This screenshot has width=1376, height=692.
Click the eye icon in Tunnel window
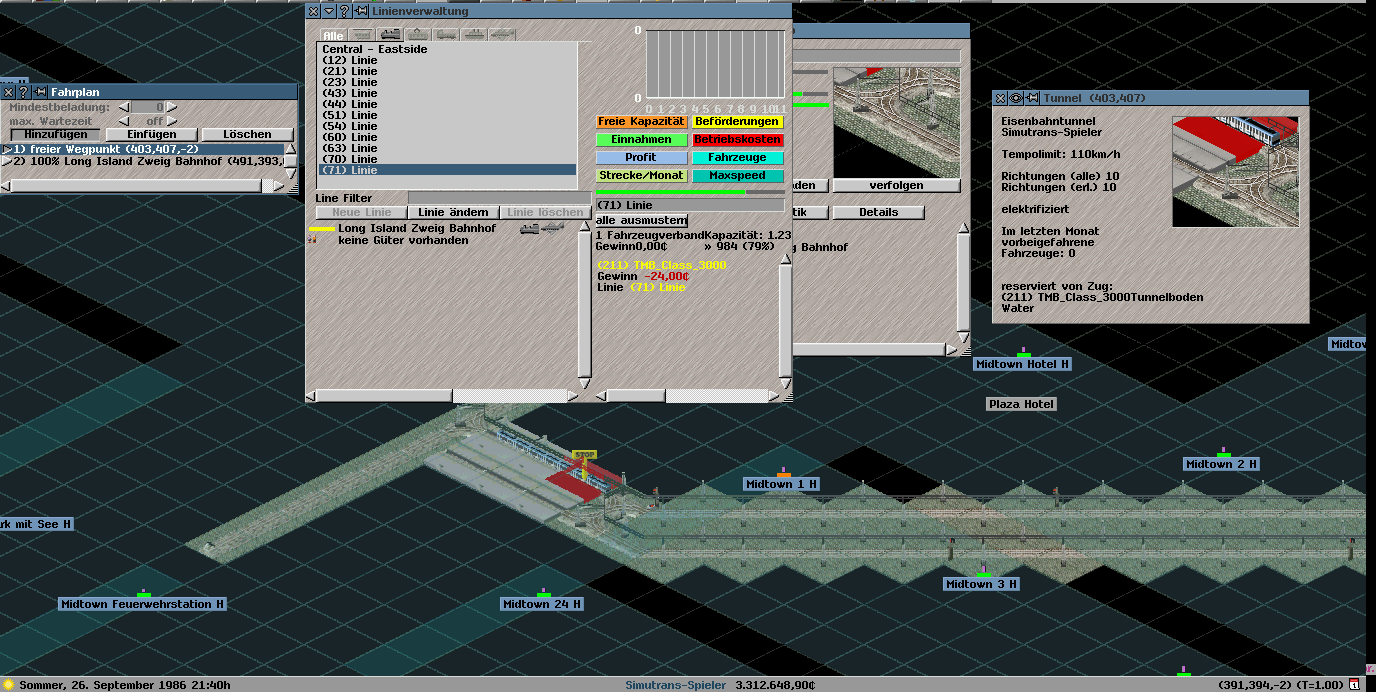click(x=1014, y=98)
